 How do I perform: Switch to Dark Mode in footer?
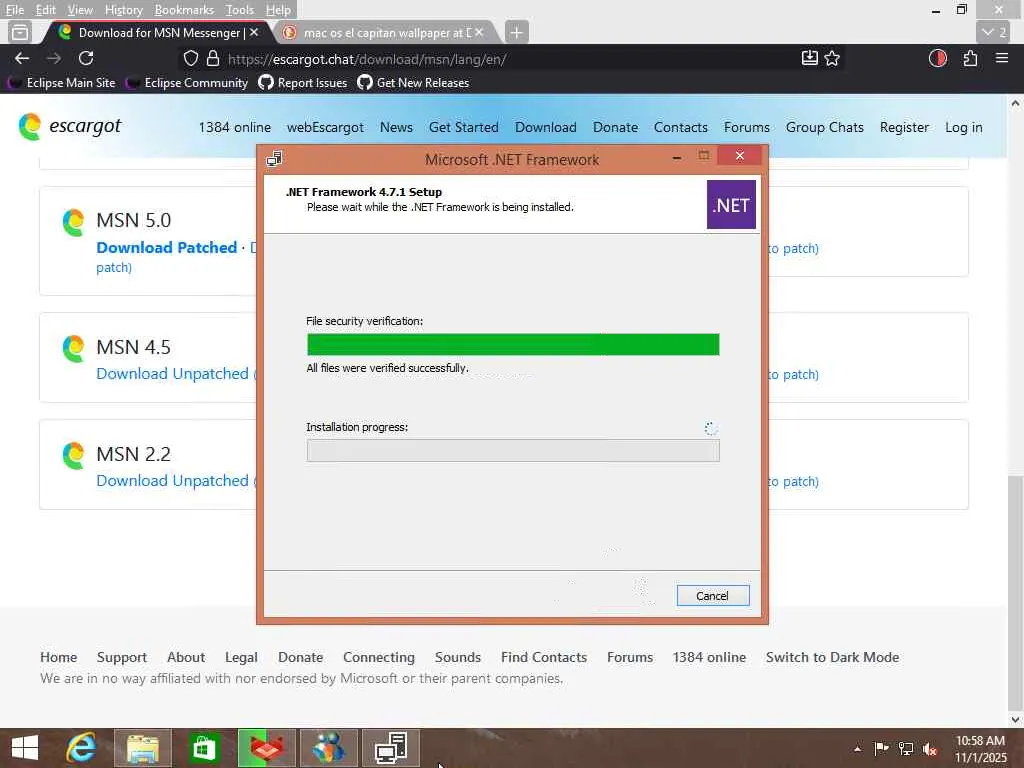pyautogui.click(x=833, y=657)
